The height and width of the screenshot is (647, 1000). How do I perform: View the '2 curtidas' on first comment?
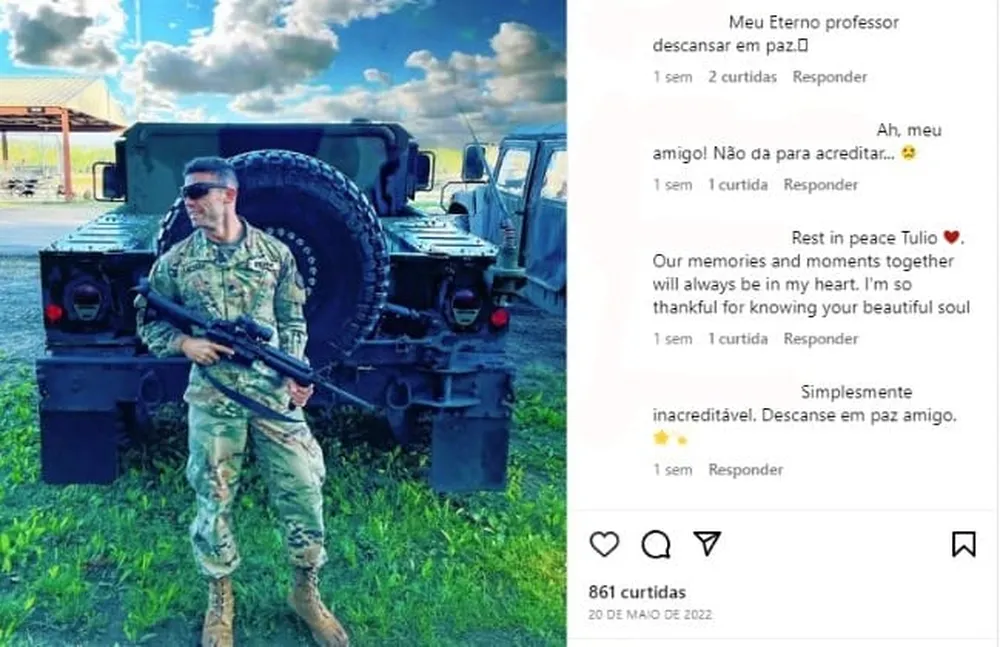[x=742, y=77]
